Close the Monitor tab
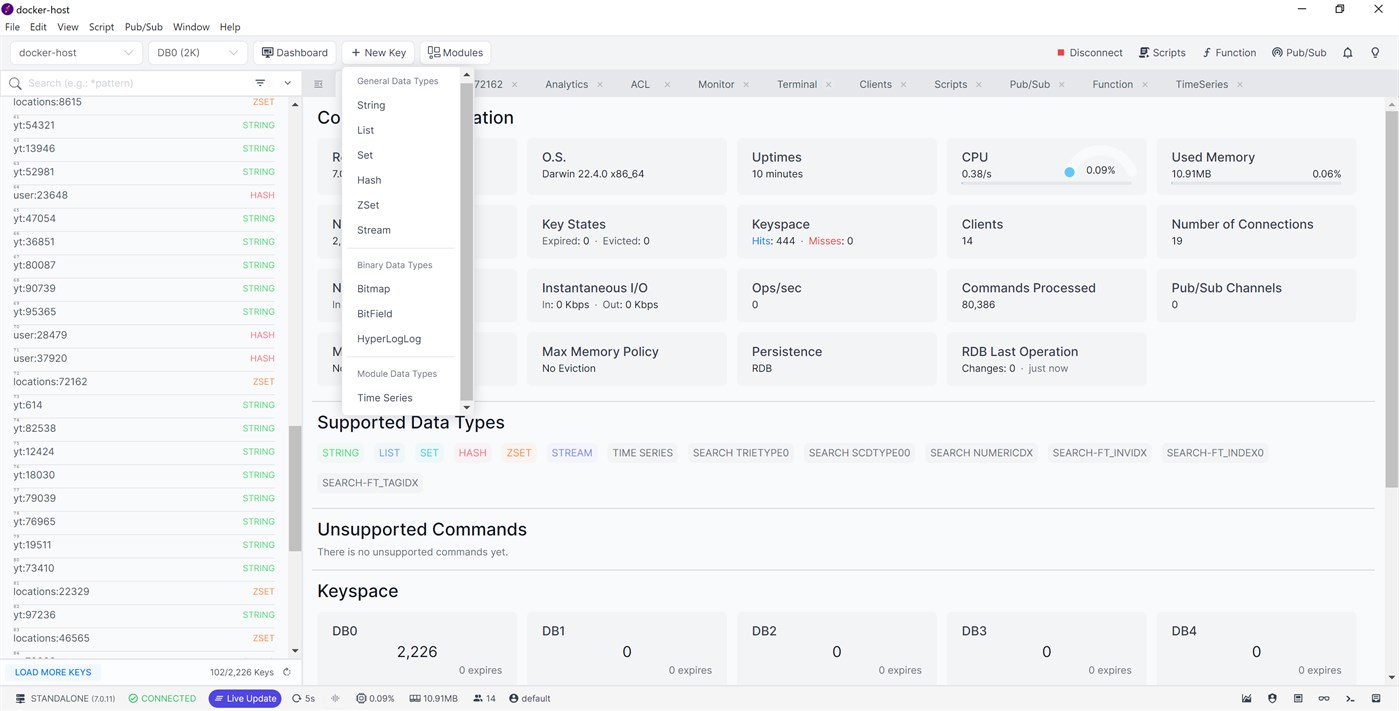Image resolution: width=1399 pixels, height=711 pixels. pos(746,85)
